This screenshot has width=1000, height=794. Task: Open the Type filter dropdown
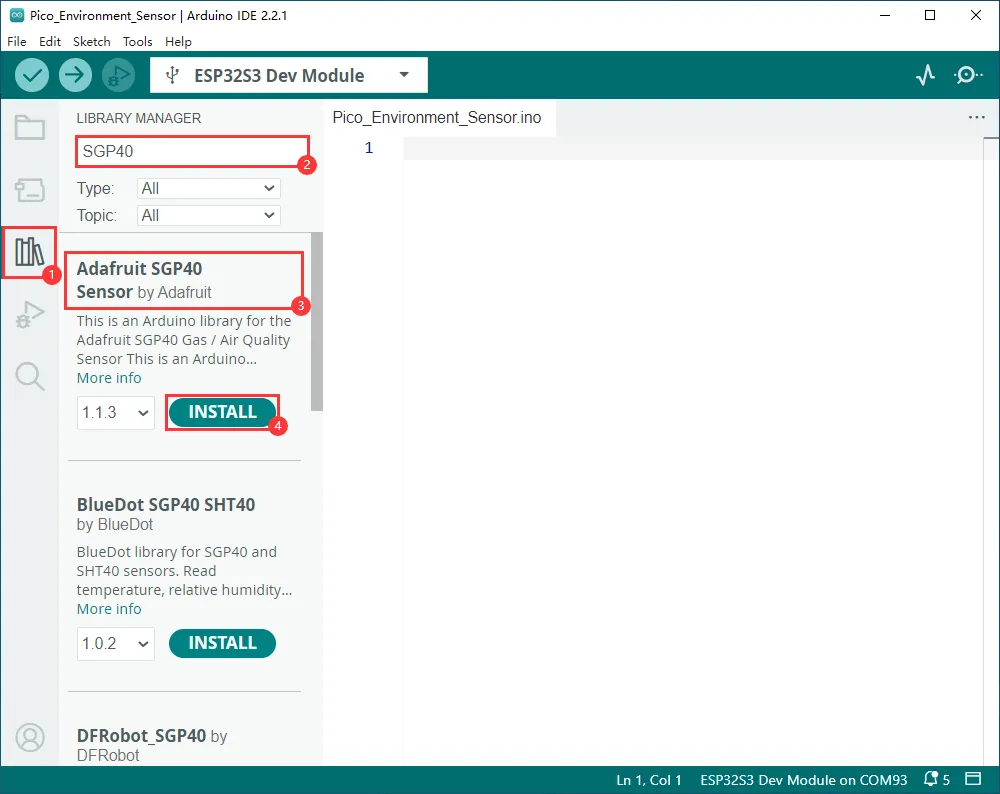(x=209, y=188)
